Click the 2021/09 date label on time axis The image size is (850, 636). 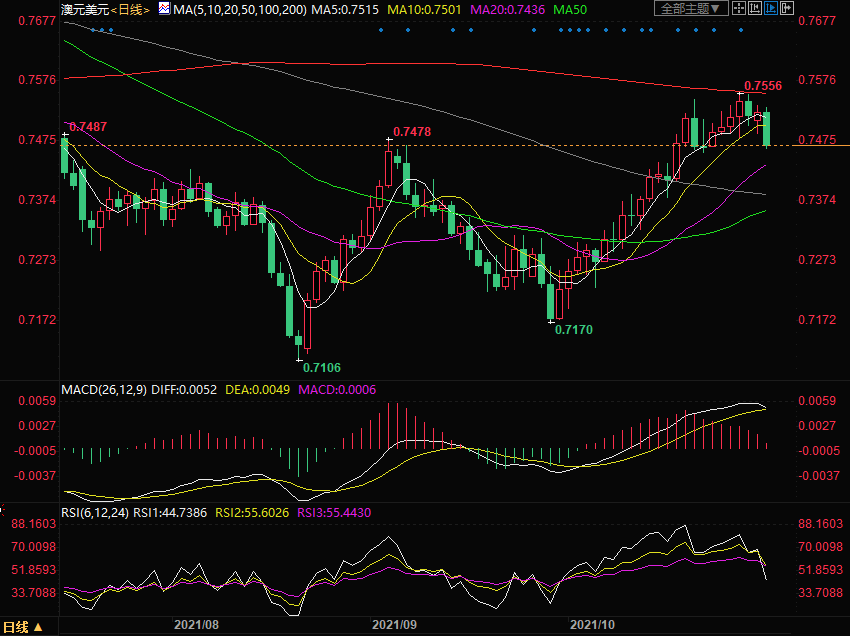[394, 624]
